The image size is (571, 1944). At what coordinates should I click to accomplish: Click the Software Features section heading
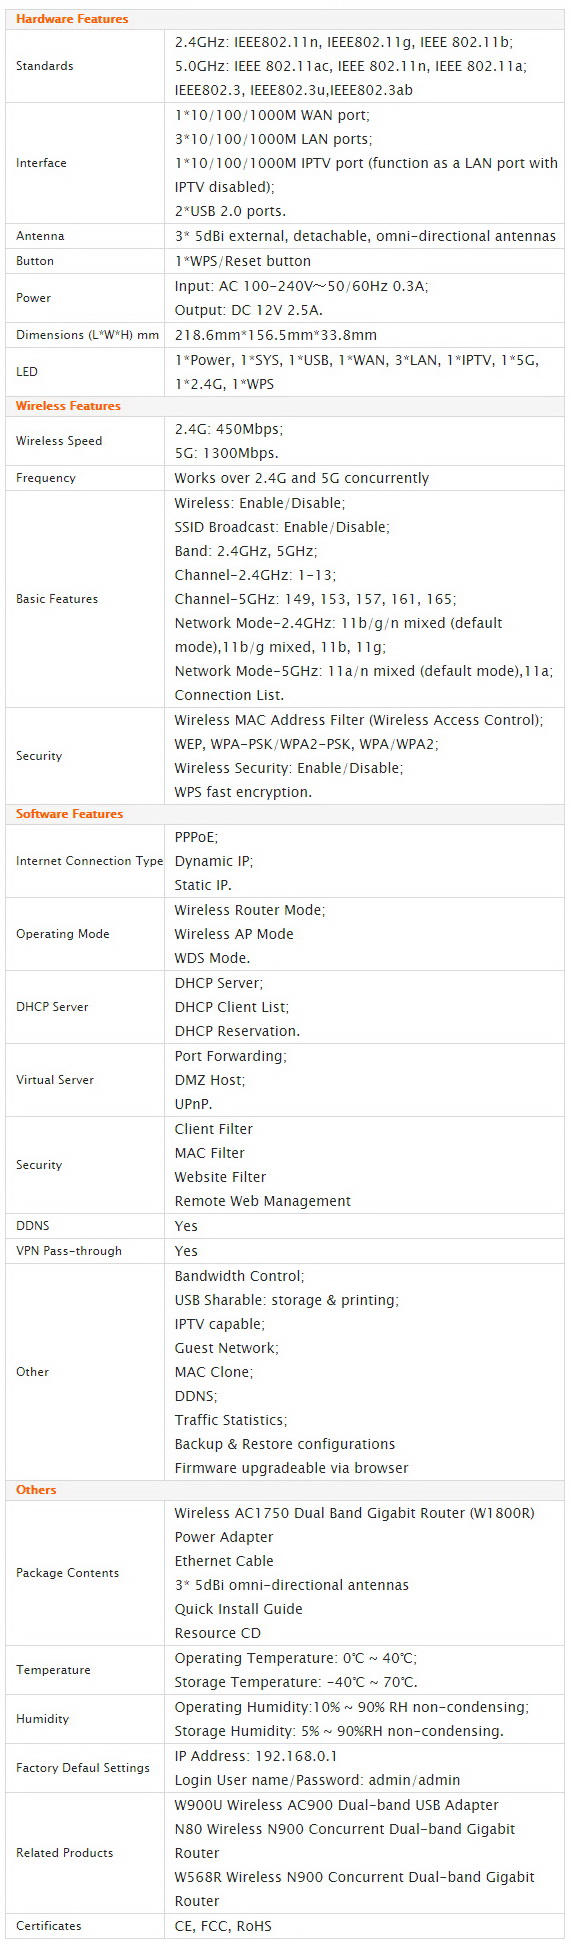pos(69,814)
